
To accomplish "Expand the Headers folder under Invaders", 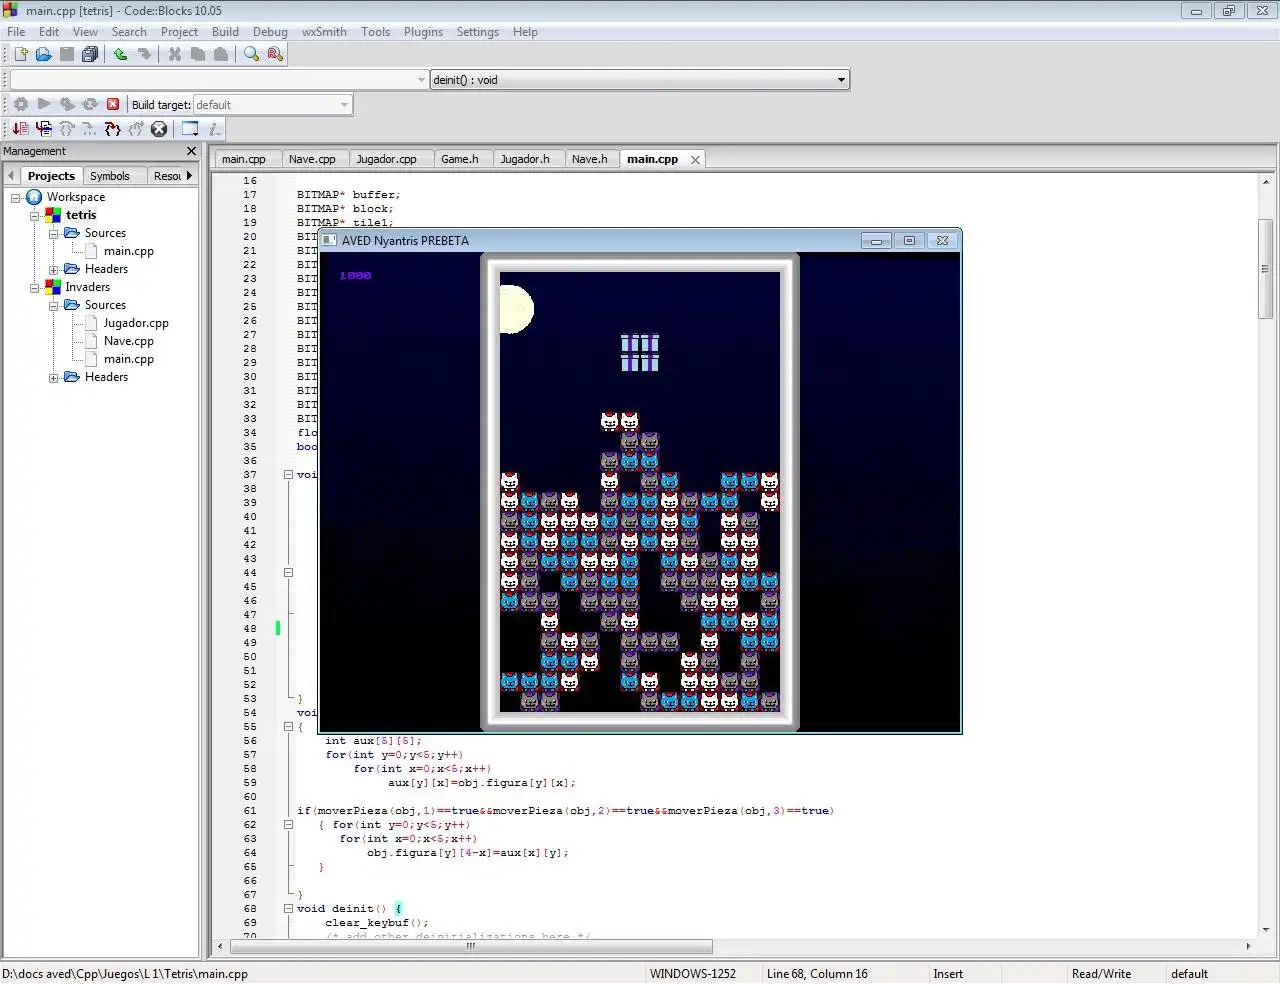I will (54, 378).
